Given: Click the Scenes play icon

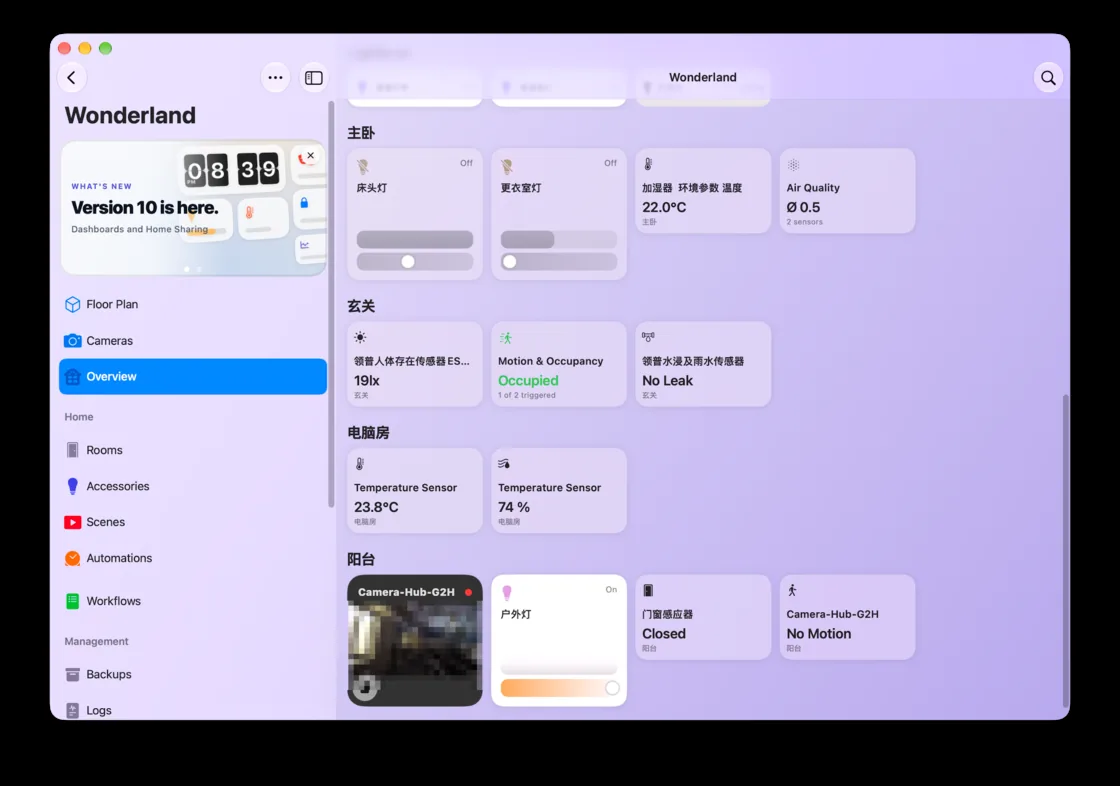Looking at the screenshot, I should 72,522.
